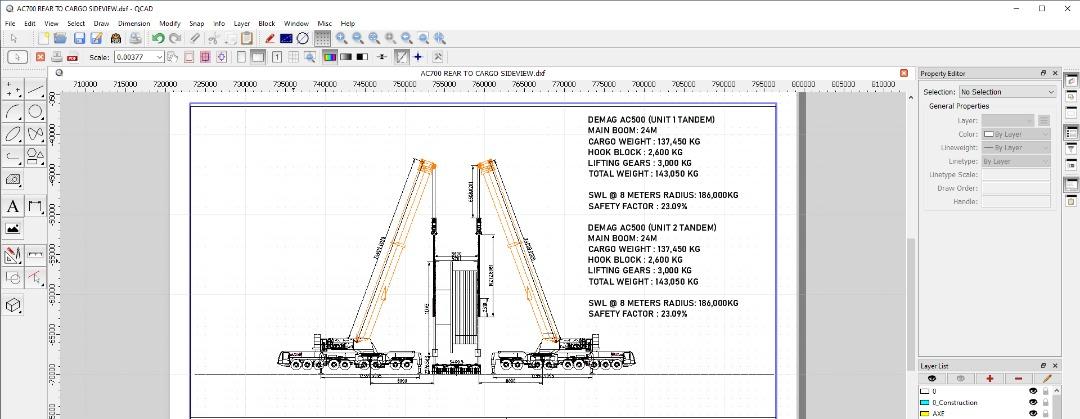This screenshot has height=419, width=1080.
Task: Create a new drawing file
Action: click(43, 39)
